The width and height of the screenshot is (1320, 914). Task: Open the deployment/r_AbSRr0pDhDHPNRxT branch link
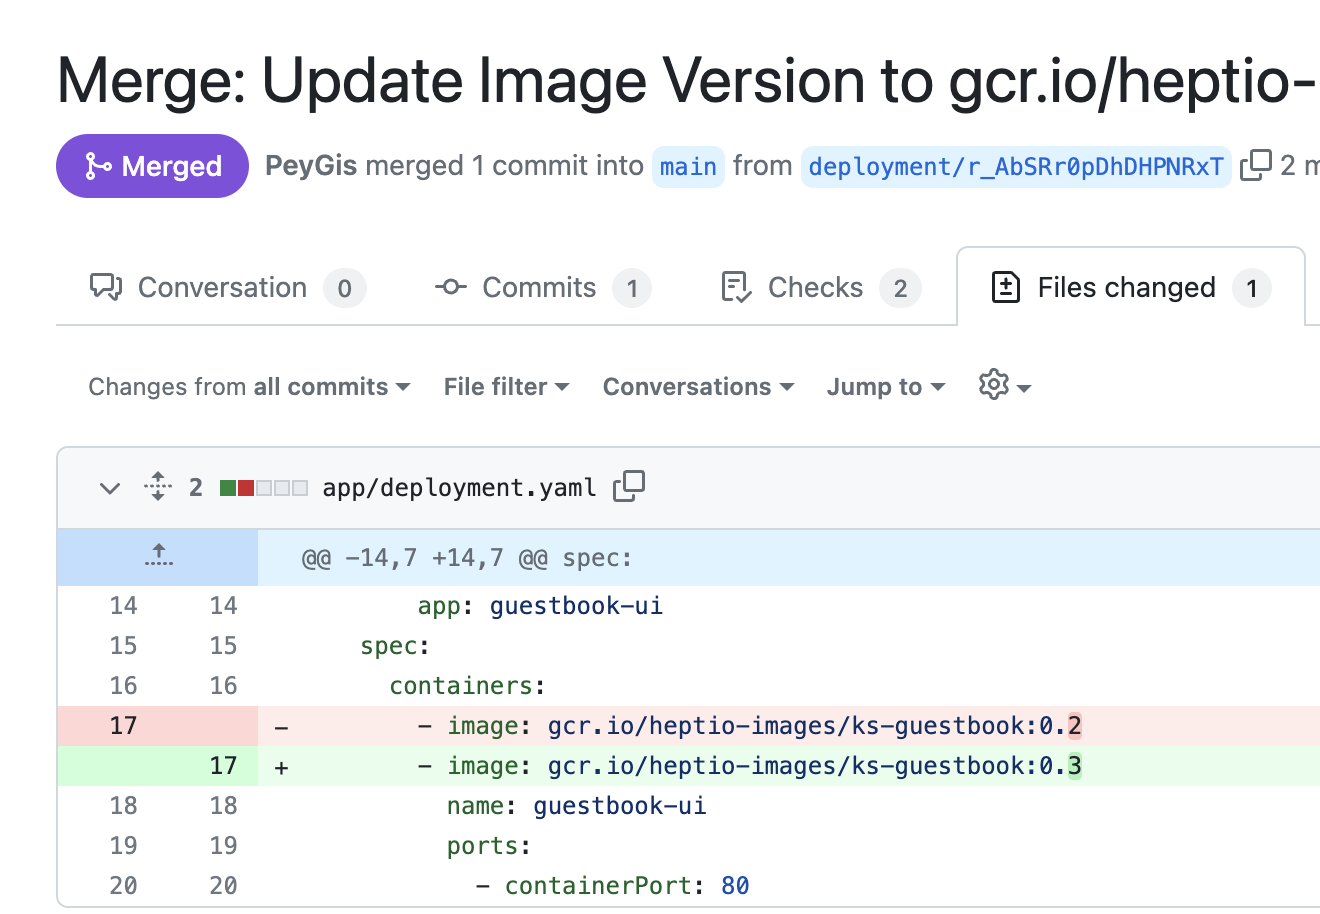click(x=1015, y=166)
